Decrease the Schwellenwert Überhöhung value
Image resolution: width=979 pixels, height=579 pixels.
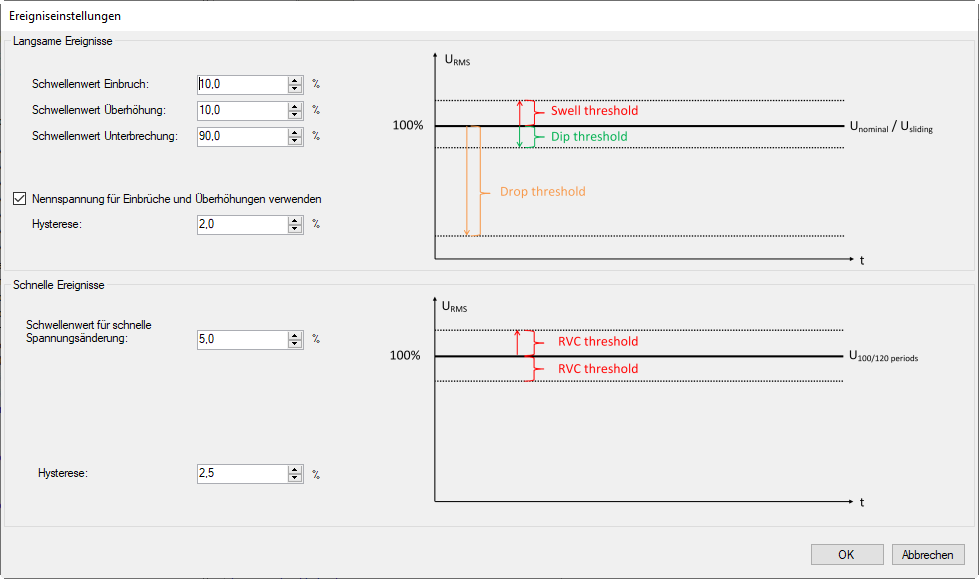[295, 115]
